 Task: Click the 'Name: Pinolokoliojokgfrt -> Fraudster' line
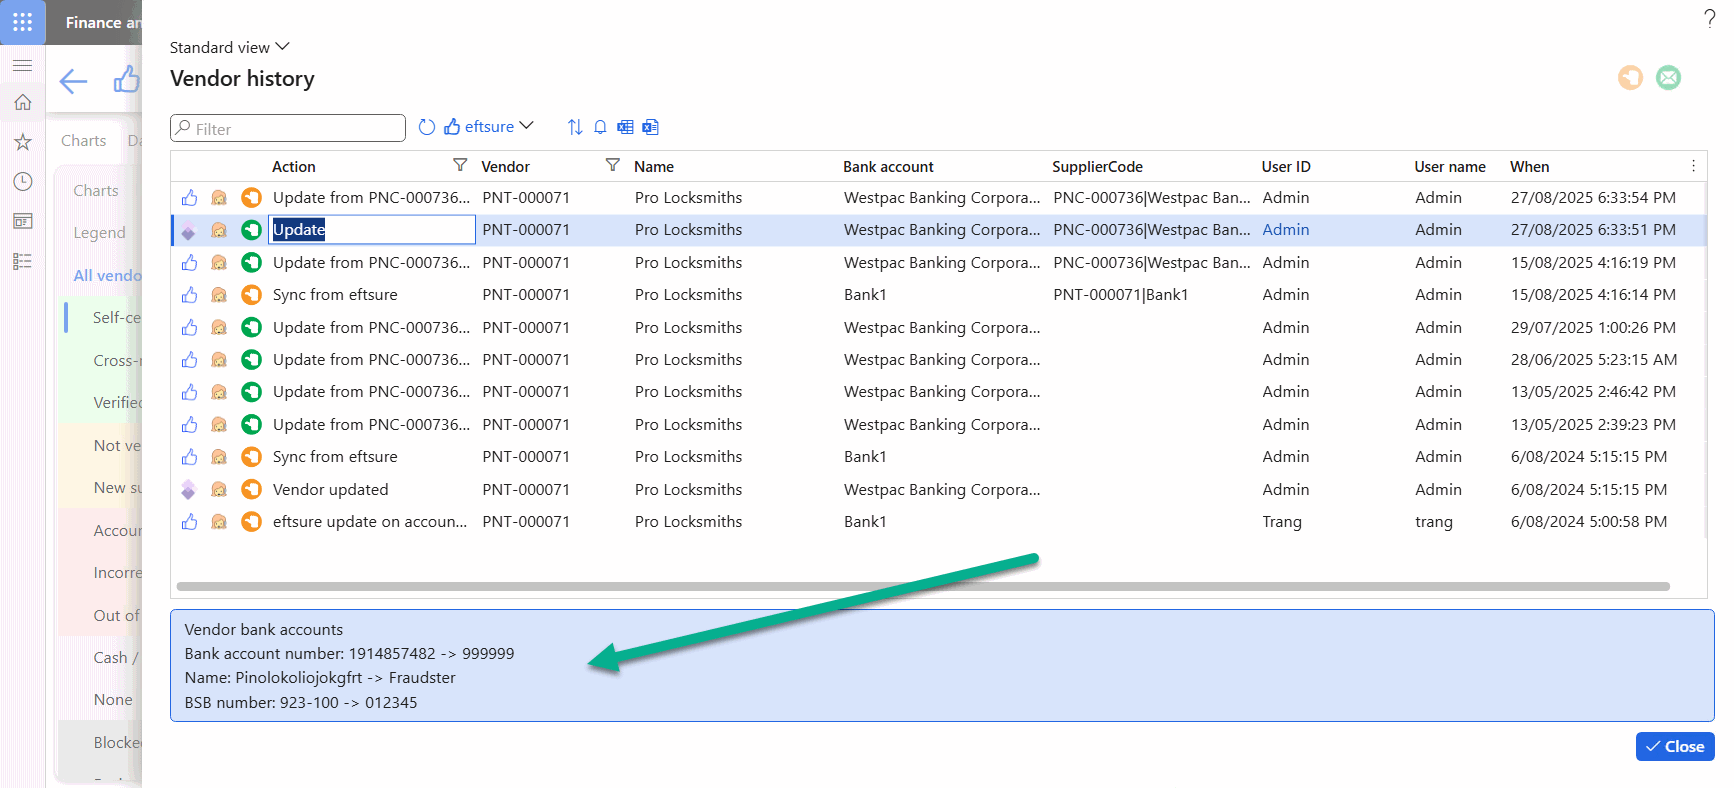[320, 678]
